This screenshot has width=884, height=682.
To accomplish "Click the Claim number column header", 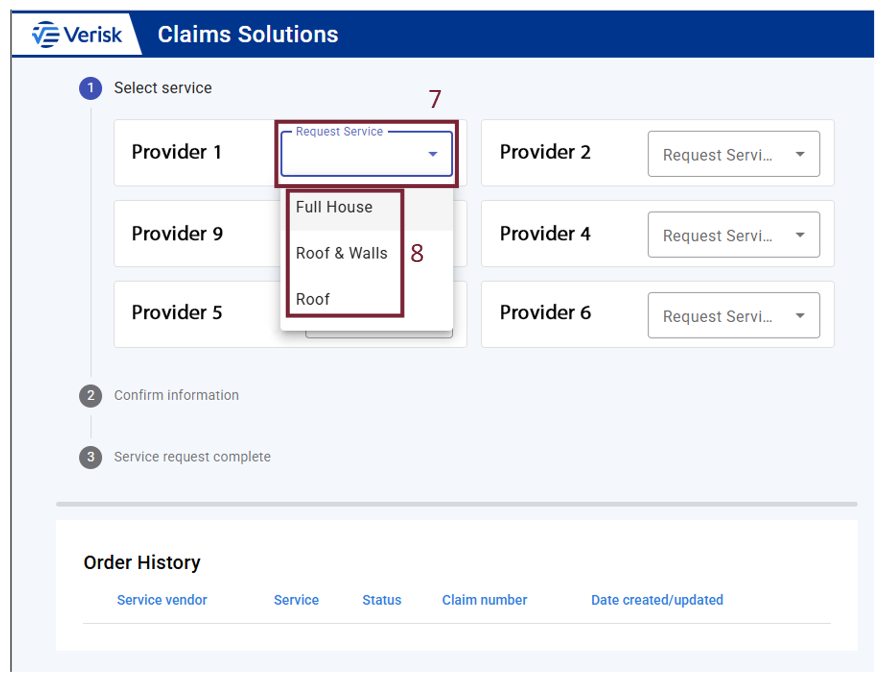I will coord(484,600).
